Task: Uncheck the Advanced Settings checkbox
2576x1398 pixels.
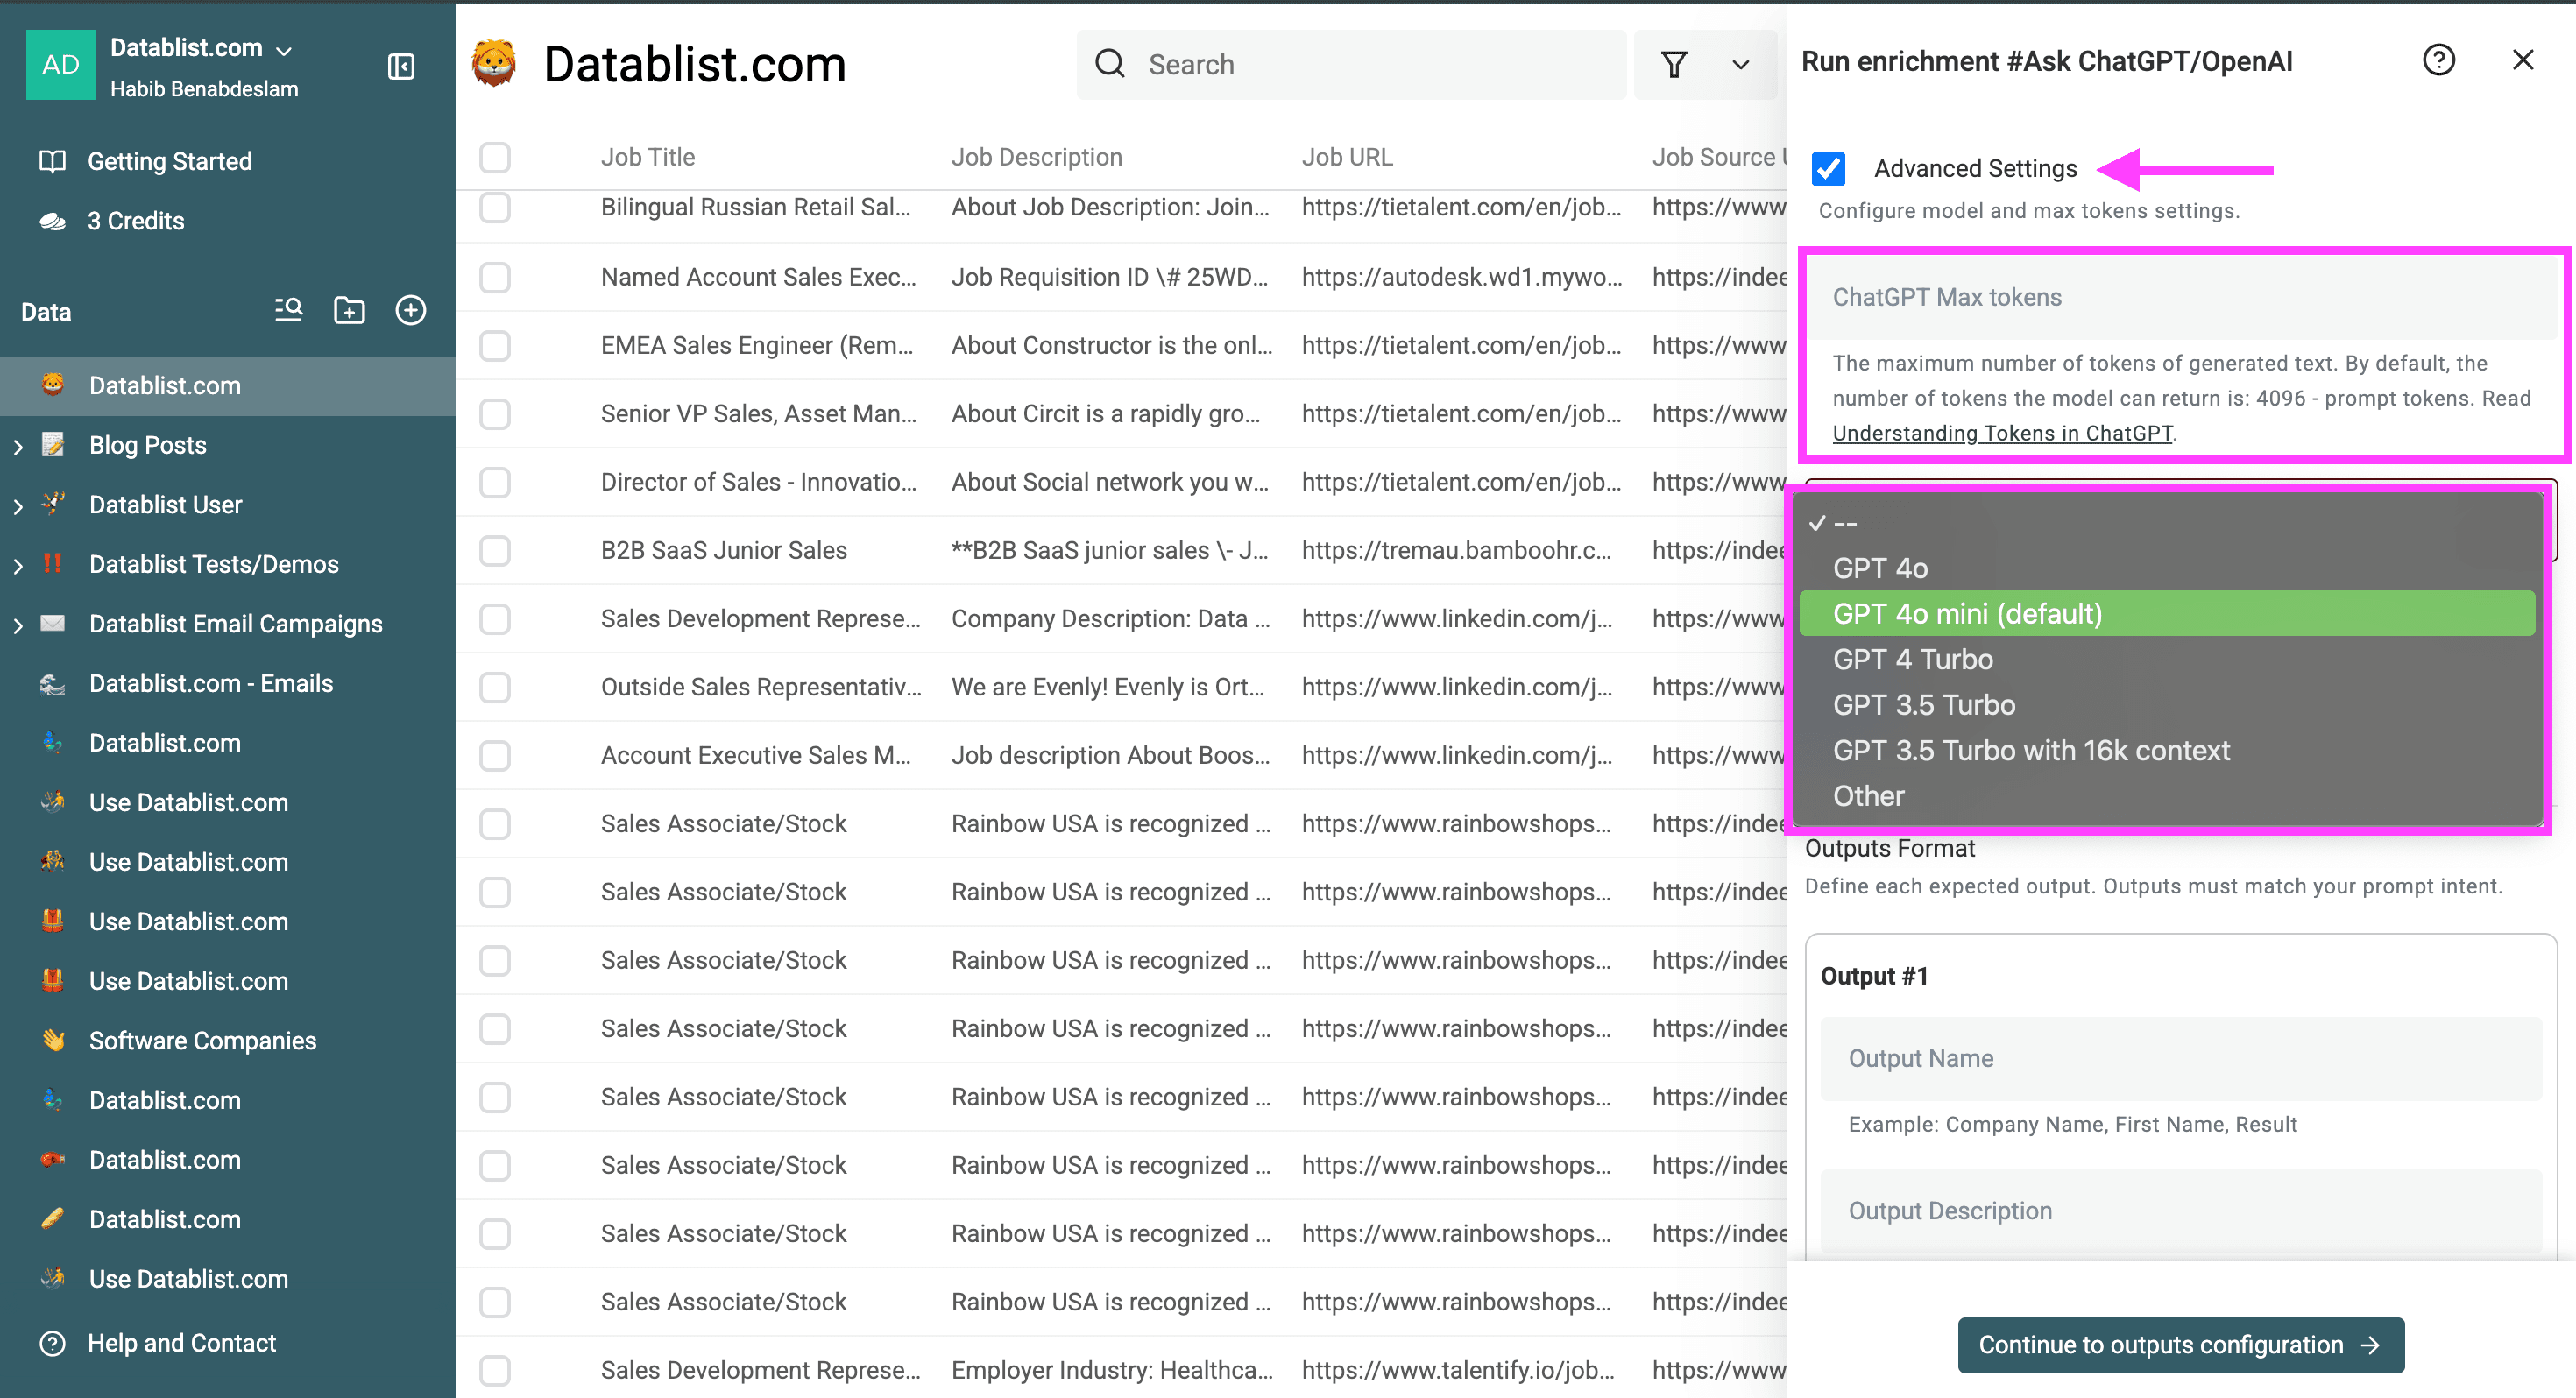Action: coord(1828,169)
